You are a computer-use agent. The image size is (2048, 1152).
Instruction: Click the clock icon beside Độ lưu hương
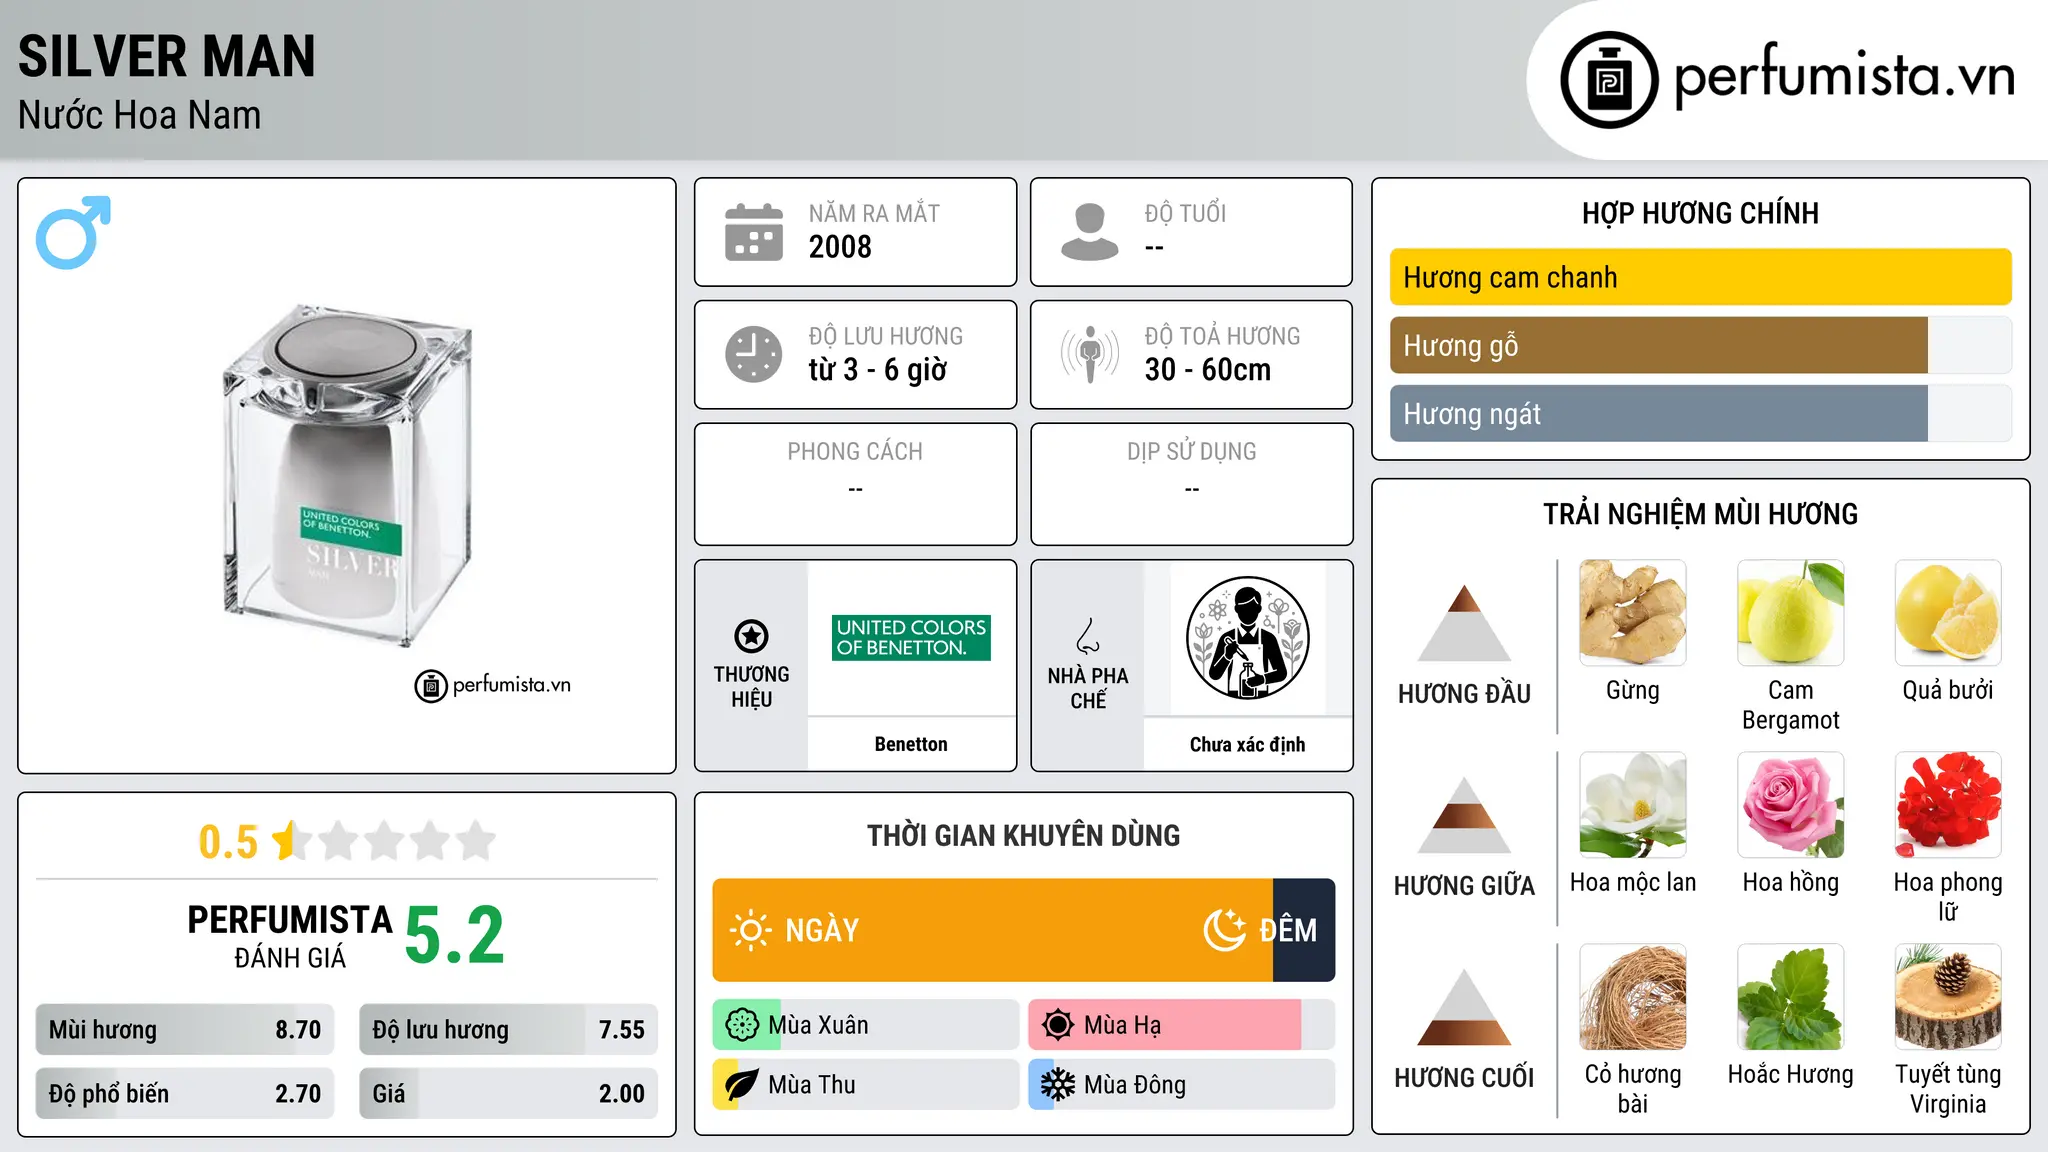pos(754,354)
